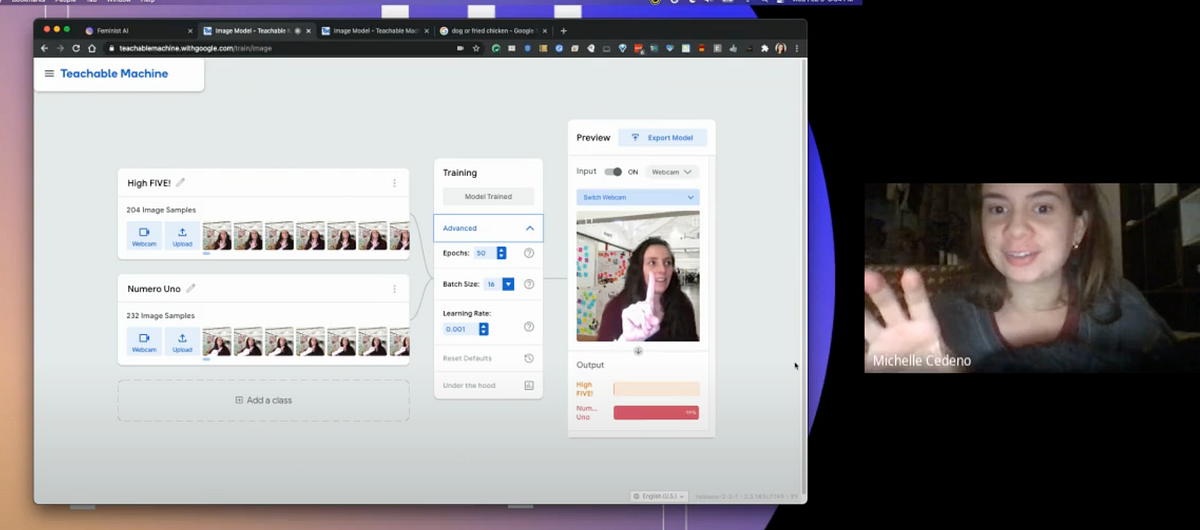The width and height of the screenshot is (1200, 530).
Task: Select first image sample in Numero Uno class
Action: (x=217, y=341)
